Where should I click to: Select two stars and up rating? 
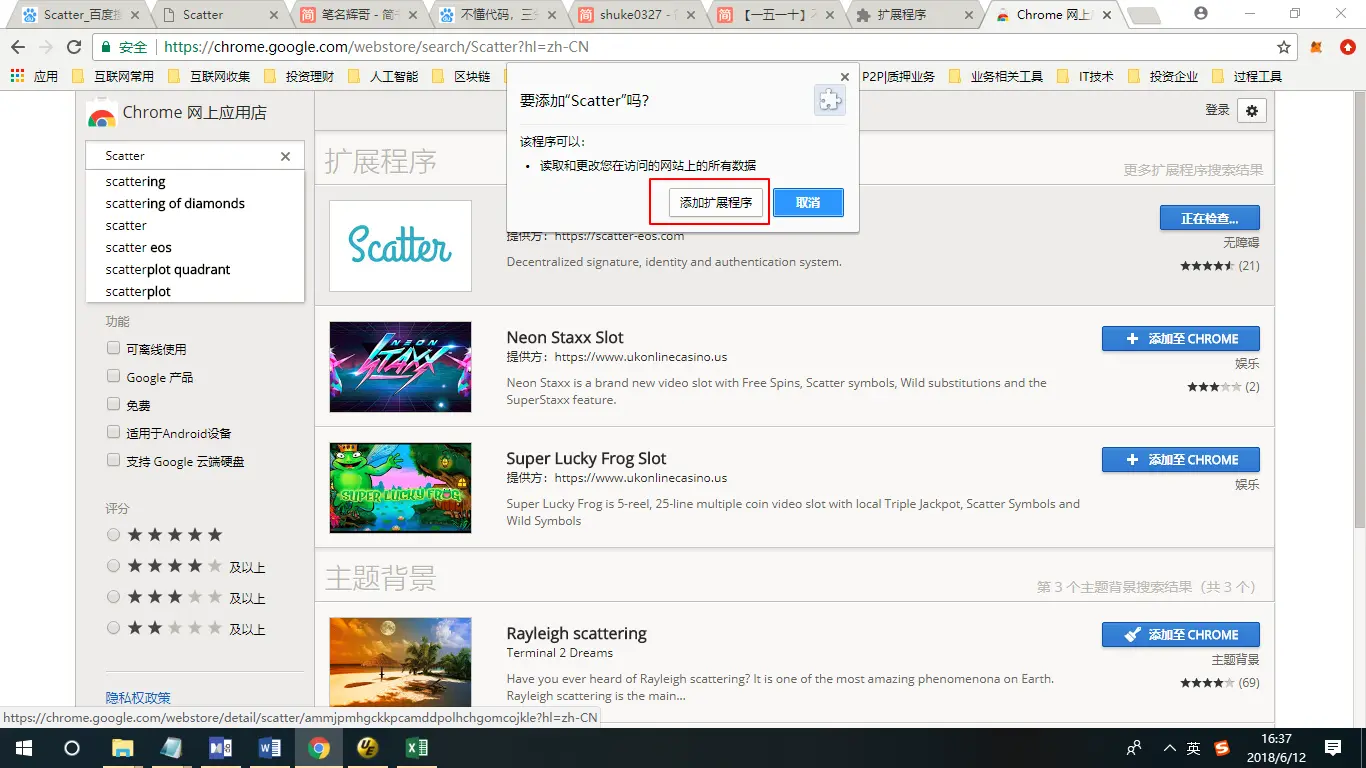[x=113, y=628]
